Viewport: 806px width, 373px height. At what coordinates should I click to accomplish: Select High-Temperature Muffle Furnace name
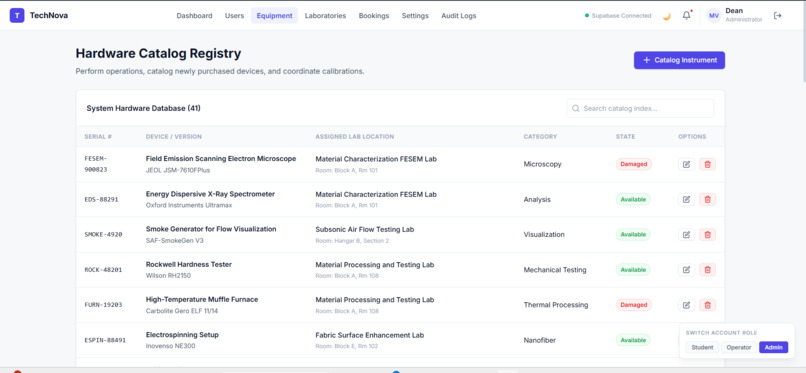[202, 300]
